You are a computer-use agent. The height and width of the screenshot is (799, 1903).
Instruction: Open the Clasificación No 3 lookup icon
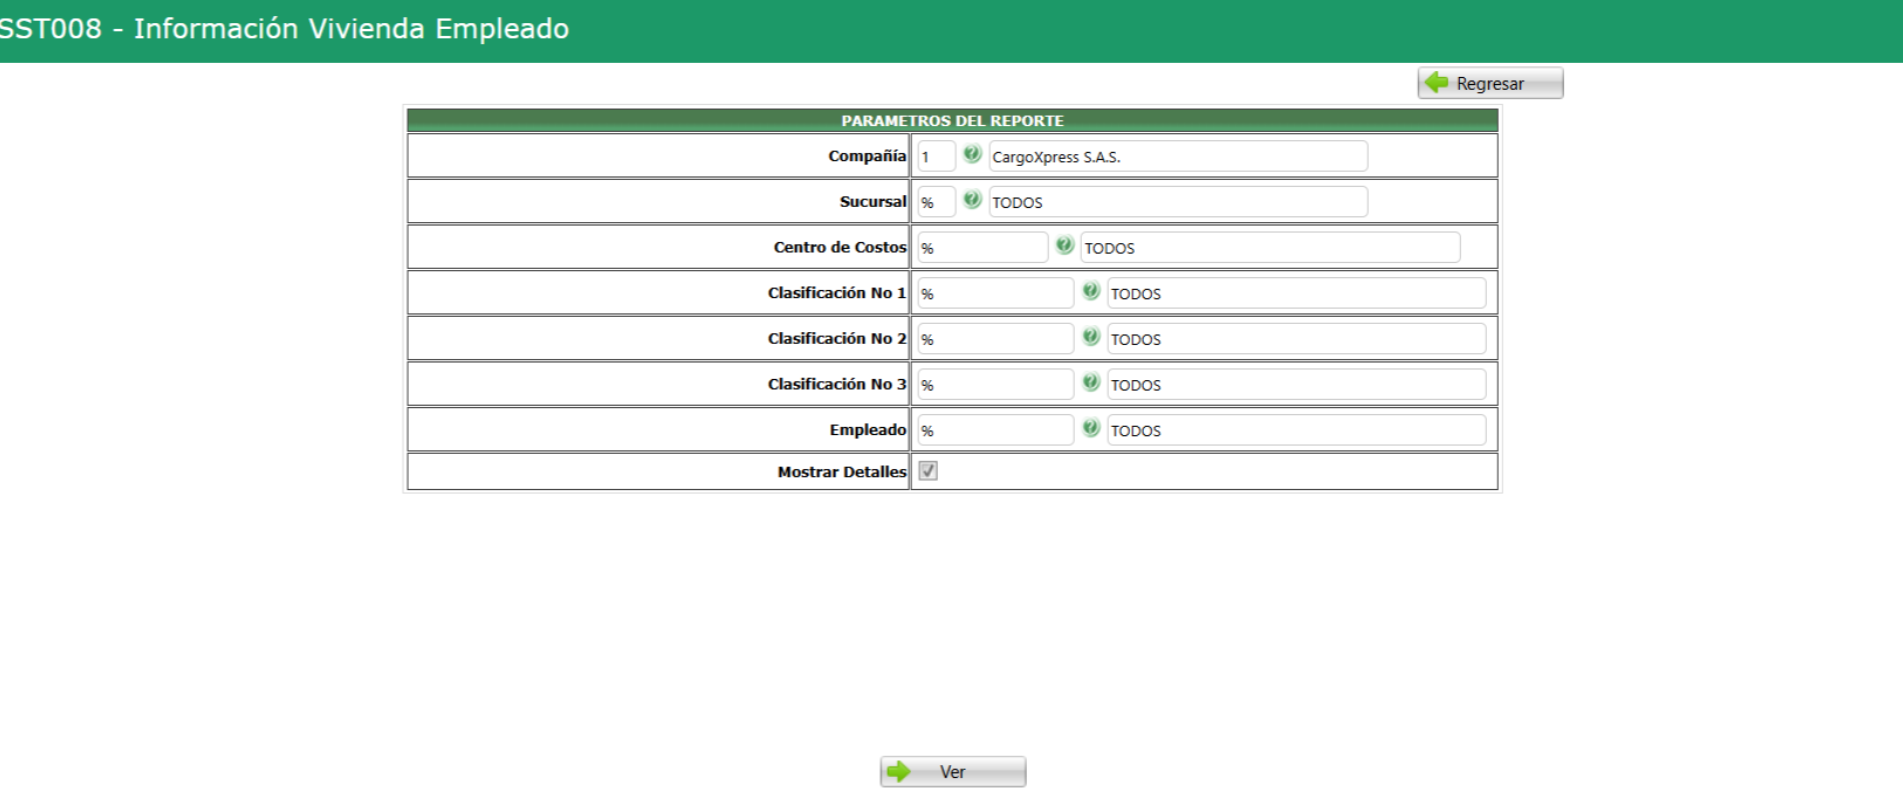pos(1091,383)
